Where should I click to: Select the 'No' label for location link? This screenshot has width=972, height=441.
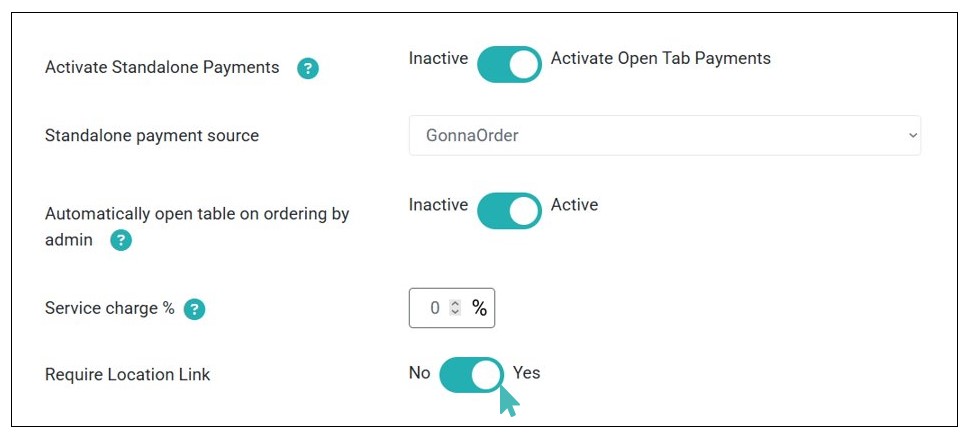pyautogui.click(x=419, y=373)
